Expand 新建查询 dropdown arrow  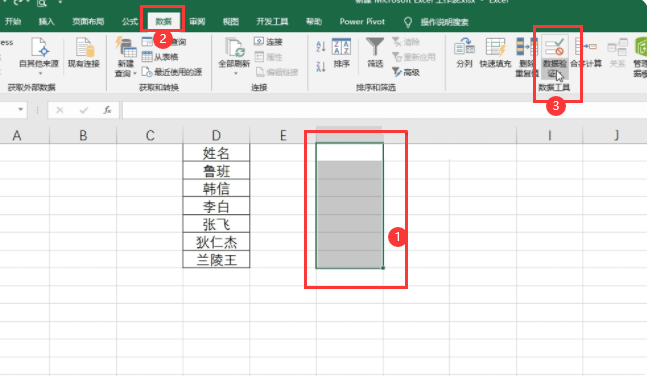click(135, 73)
